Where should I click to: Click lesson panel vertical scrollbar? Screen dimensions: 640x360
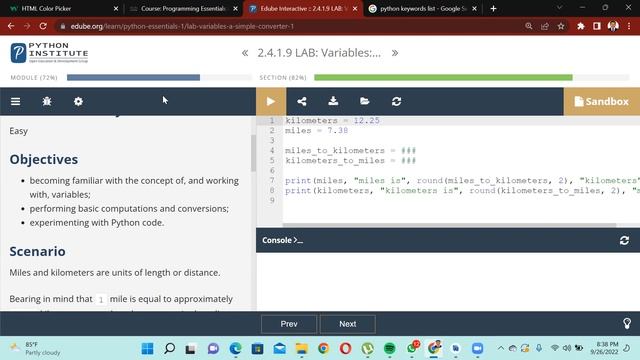[253, 153]
